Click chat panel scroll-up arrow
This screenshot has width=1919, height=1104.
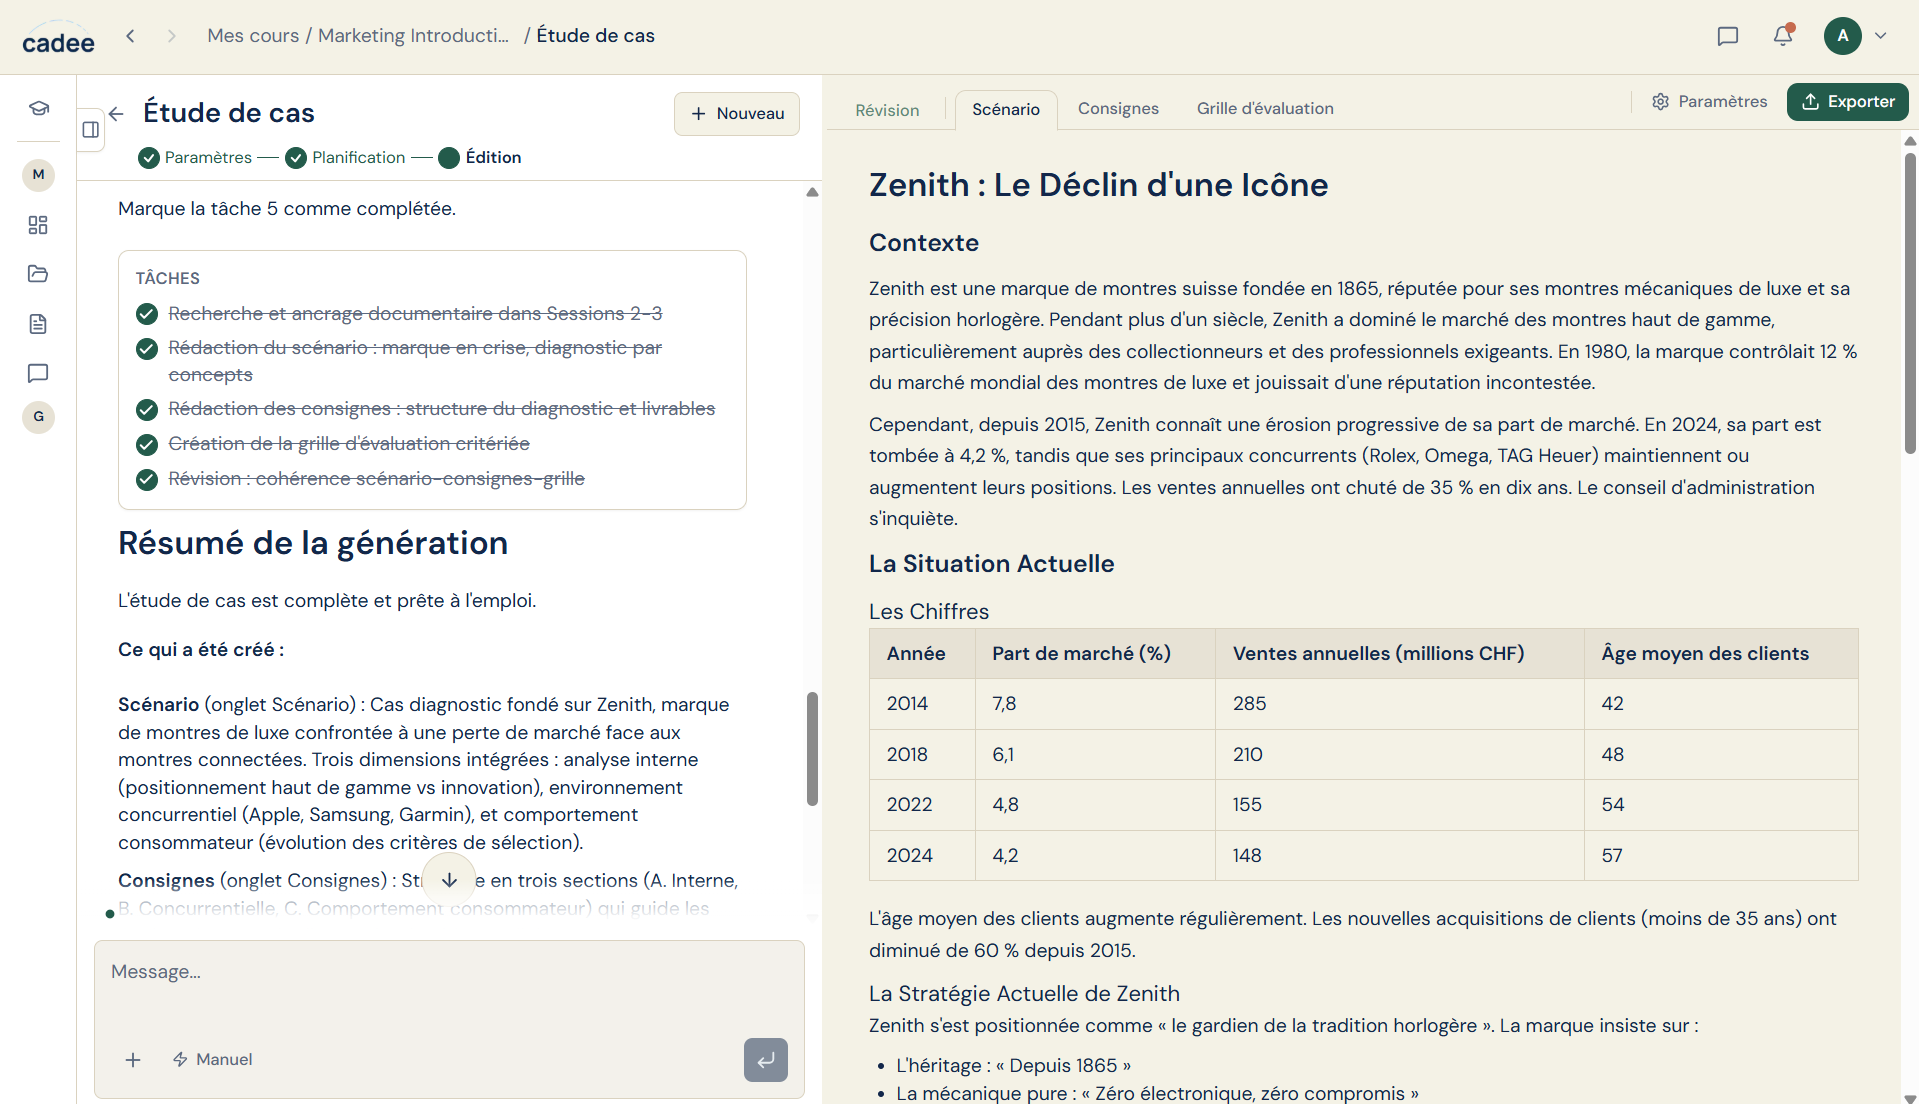point(812,192)
